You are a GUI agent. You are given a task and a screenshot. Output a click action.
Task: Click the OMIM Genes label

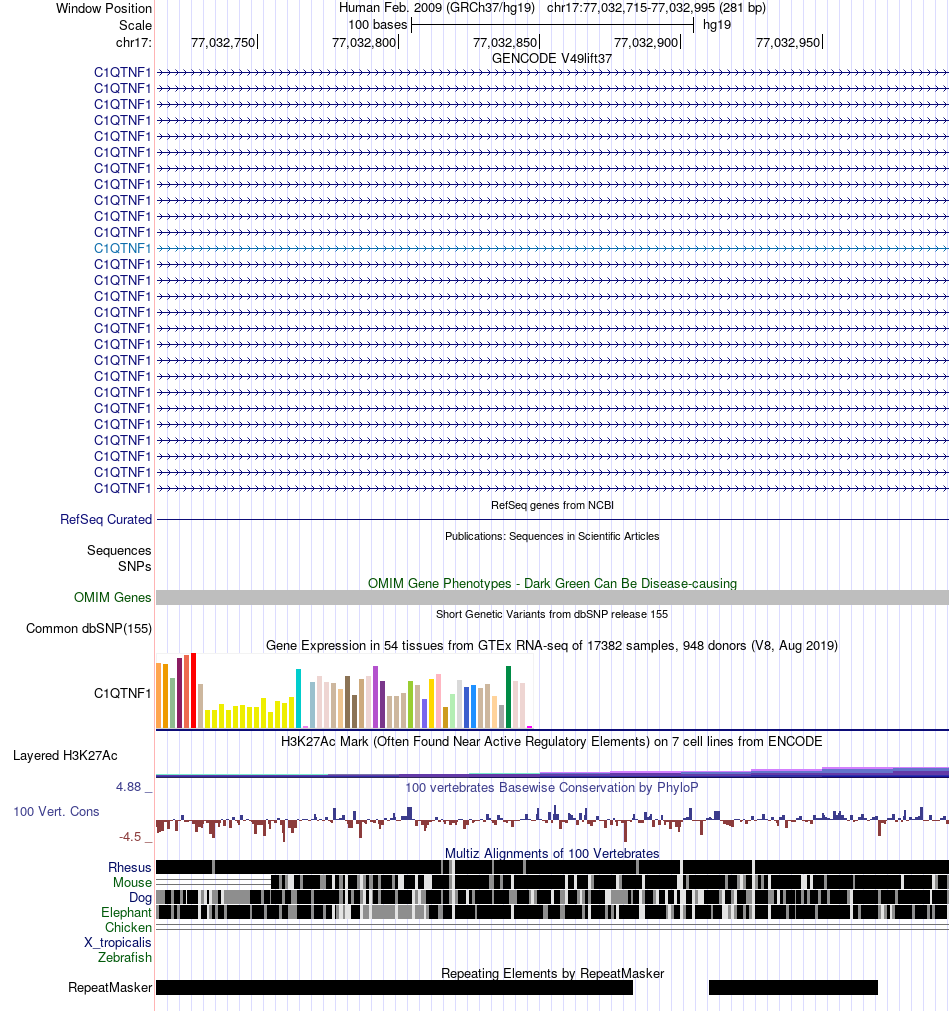coord(112,597)
